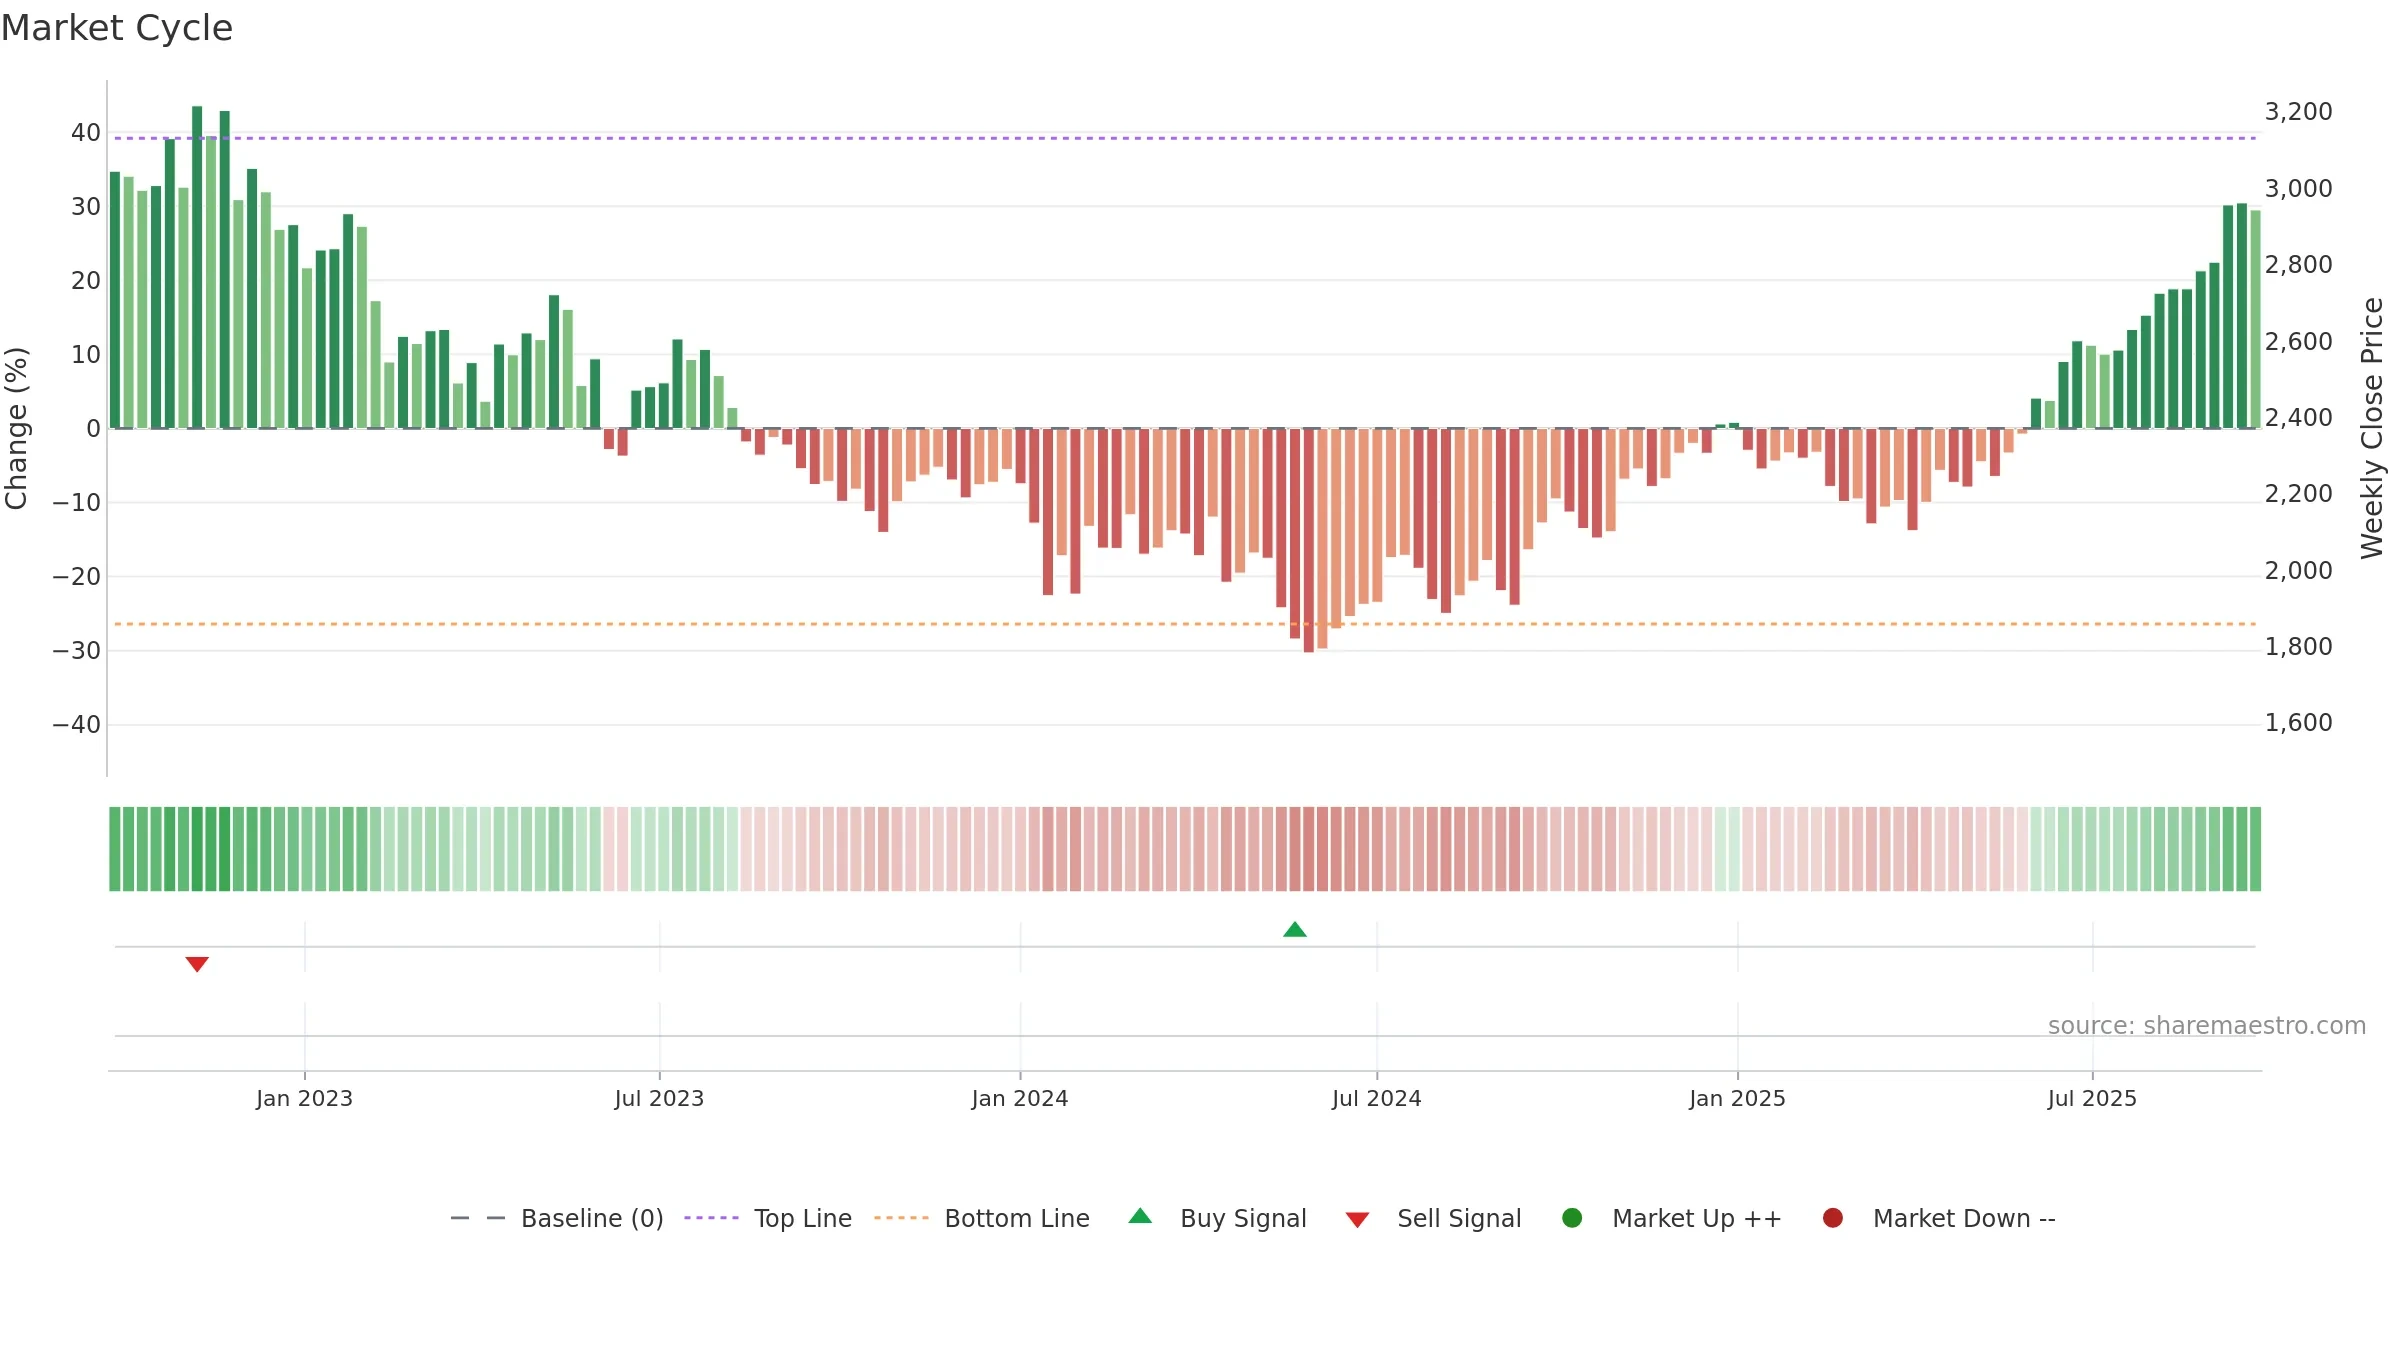The image size is (2400, 1350).
Task: Click the last green cell of the heatmap strip
Action: 2255,849
